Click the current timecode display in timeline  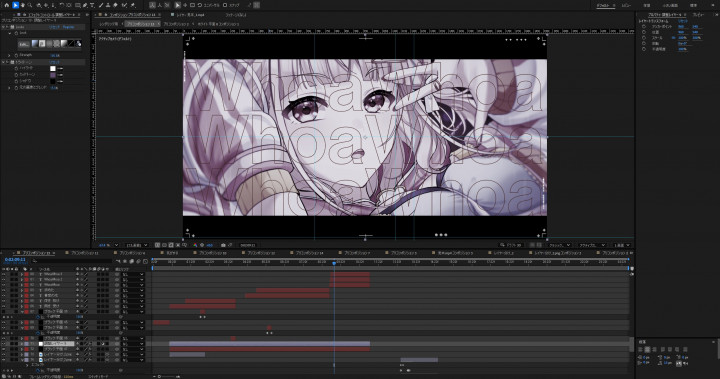15,260
